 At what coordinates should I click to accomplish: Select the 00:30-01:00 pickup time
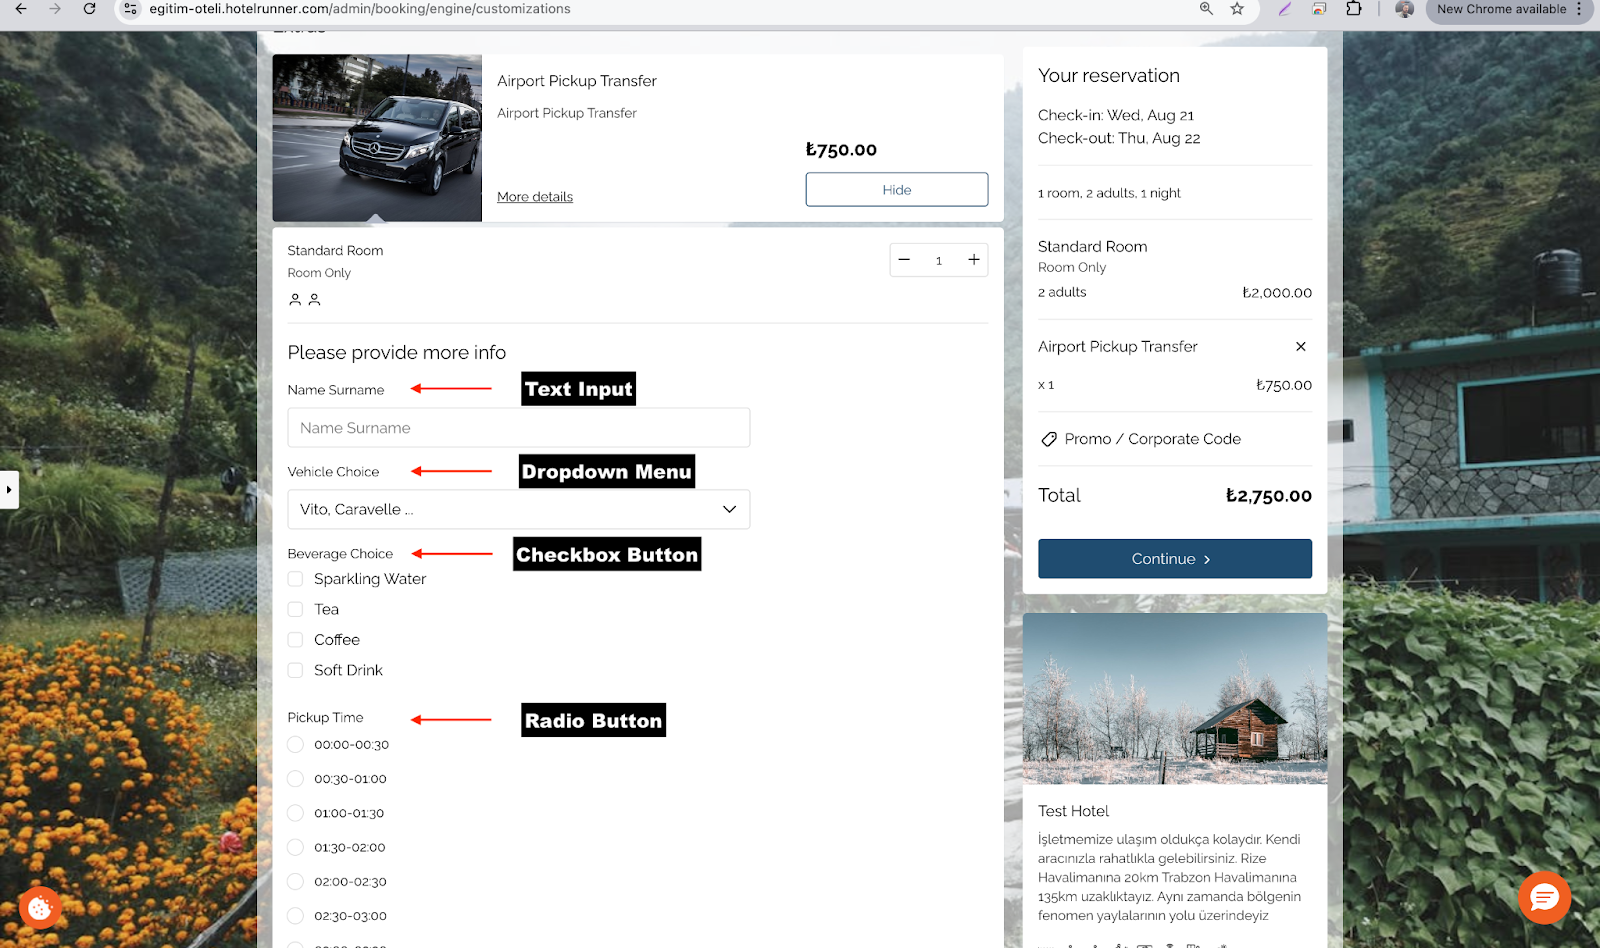(x=296, y=779)
